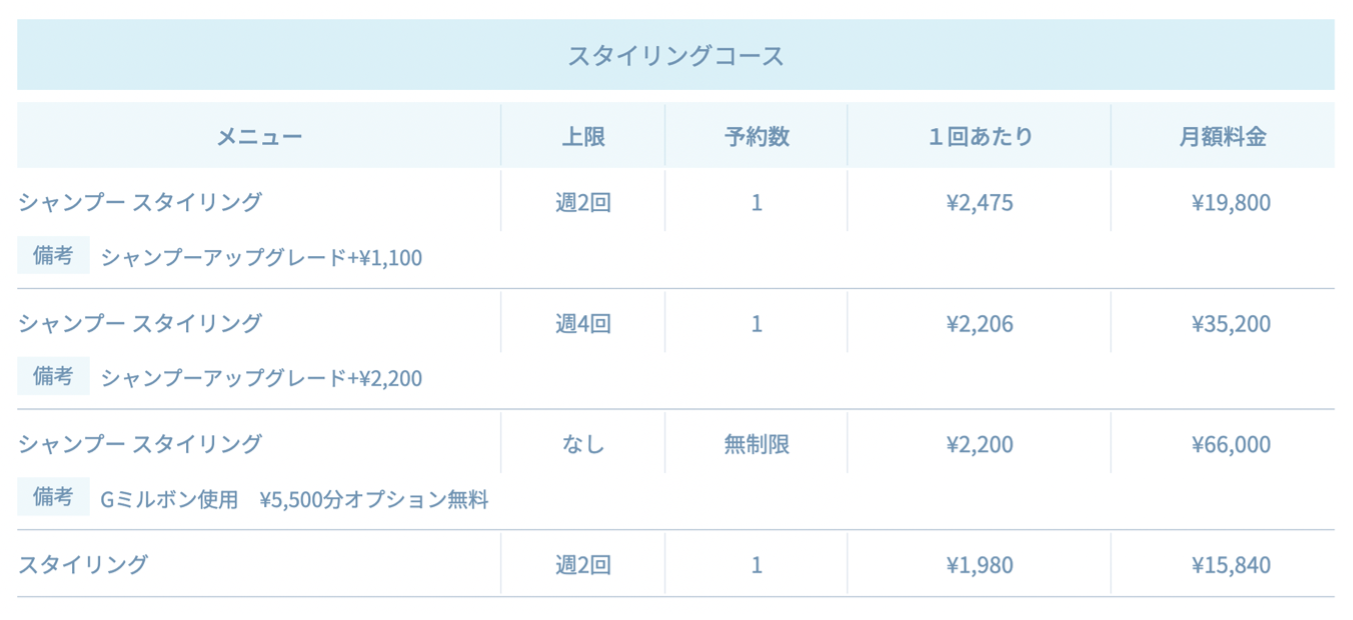Click the １回あたり column header
The height and width of the screenshot is (620, 1353).
[x=979, y=137]
